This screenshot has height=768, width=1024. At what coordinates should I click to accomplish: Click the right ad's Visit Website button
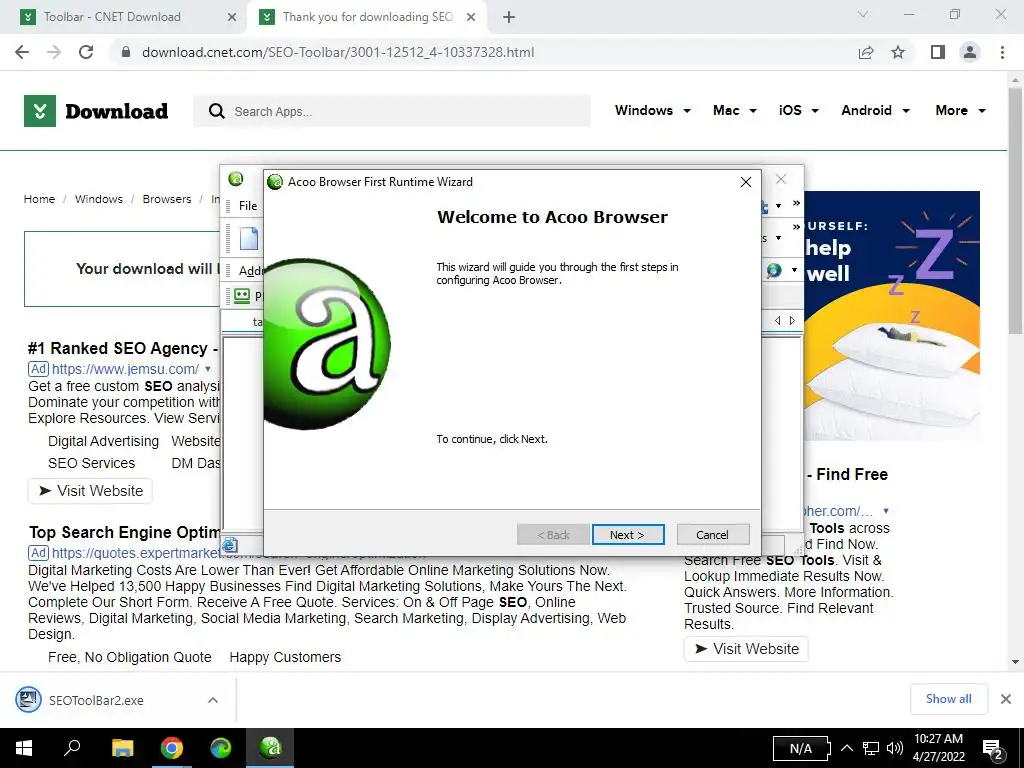(x=746, y=649)
